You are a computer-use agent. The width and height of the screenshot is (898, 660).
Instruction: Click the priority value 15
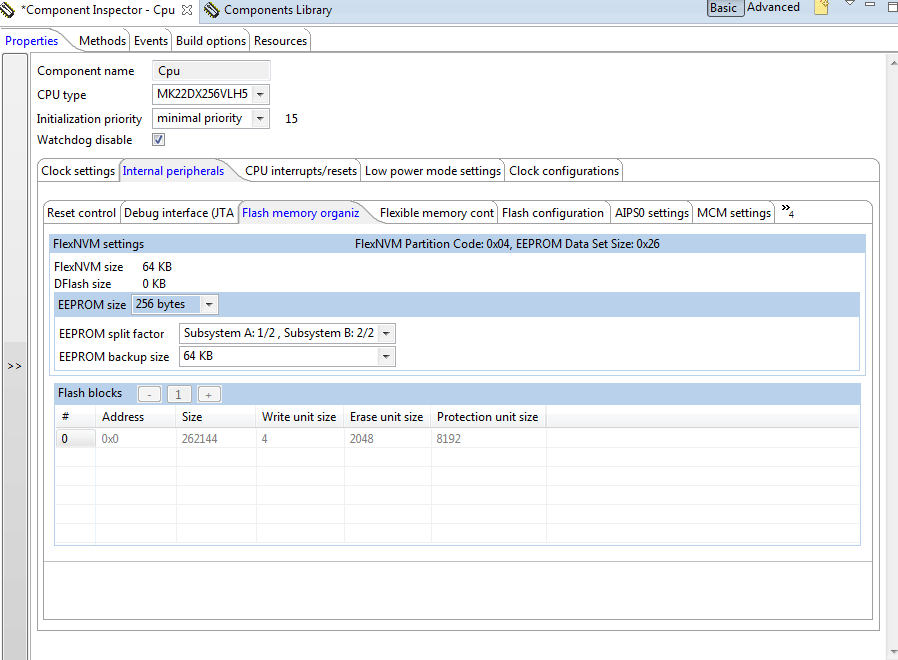[x=292, y=119]
